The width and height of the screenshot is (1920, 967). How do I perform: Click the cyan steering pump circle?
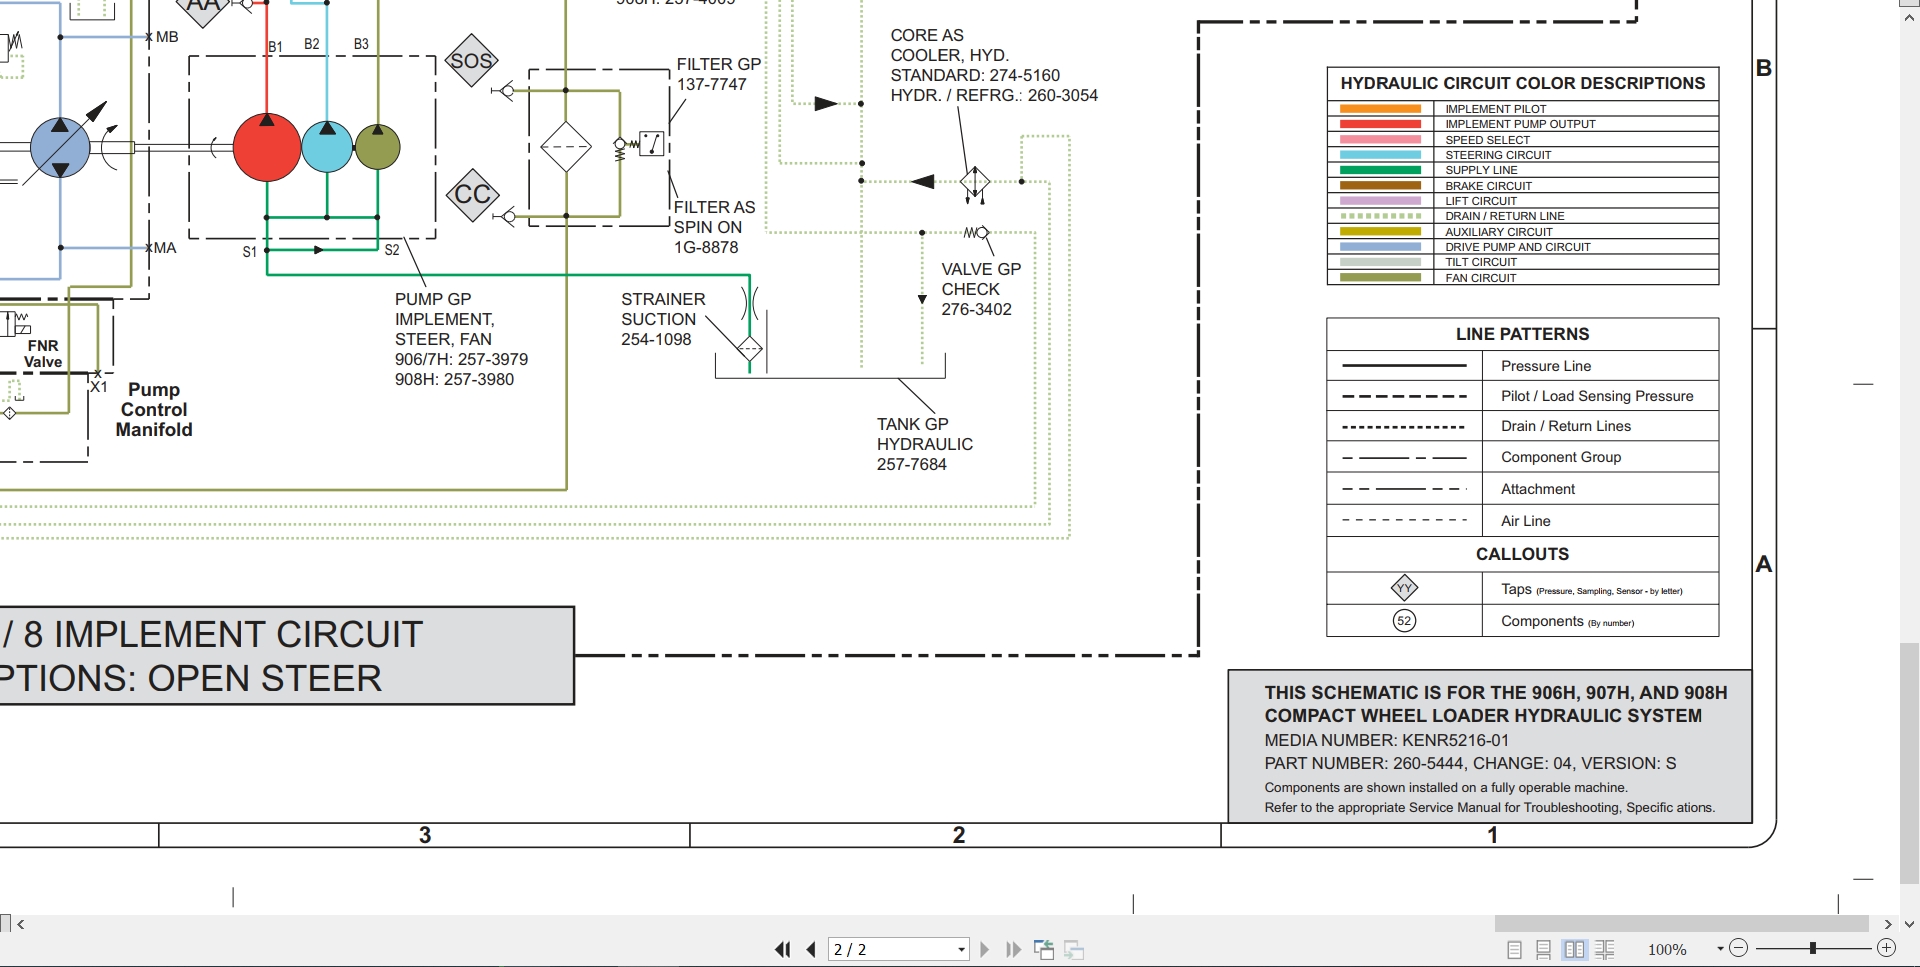(327, 146)
